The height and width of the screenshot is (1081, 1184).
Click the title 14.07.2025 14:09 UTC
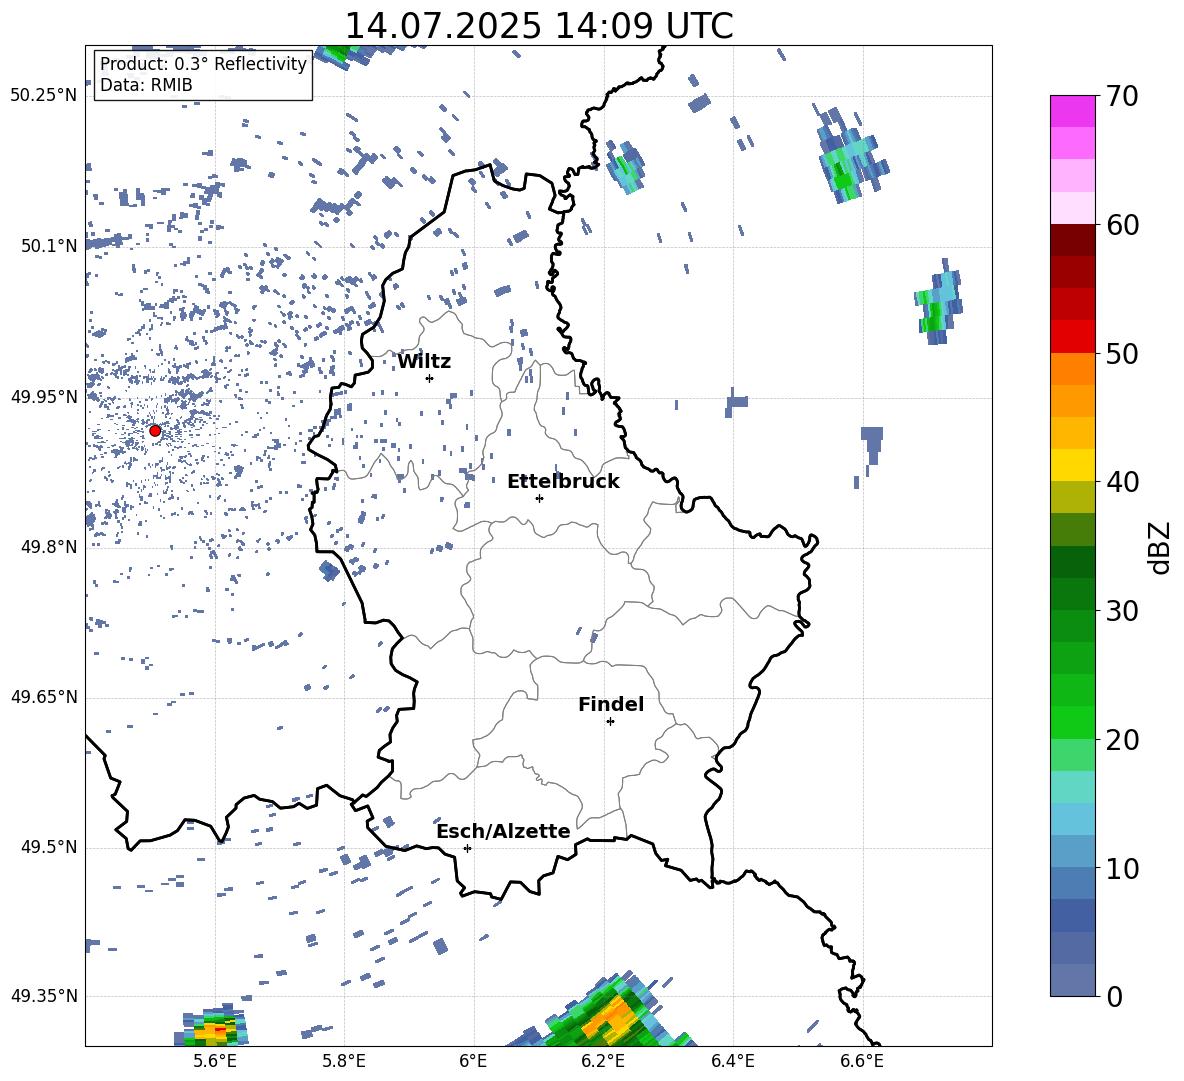[539, 26]
